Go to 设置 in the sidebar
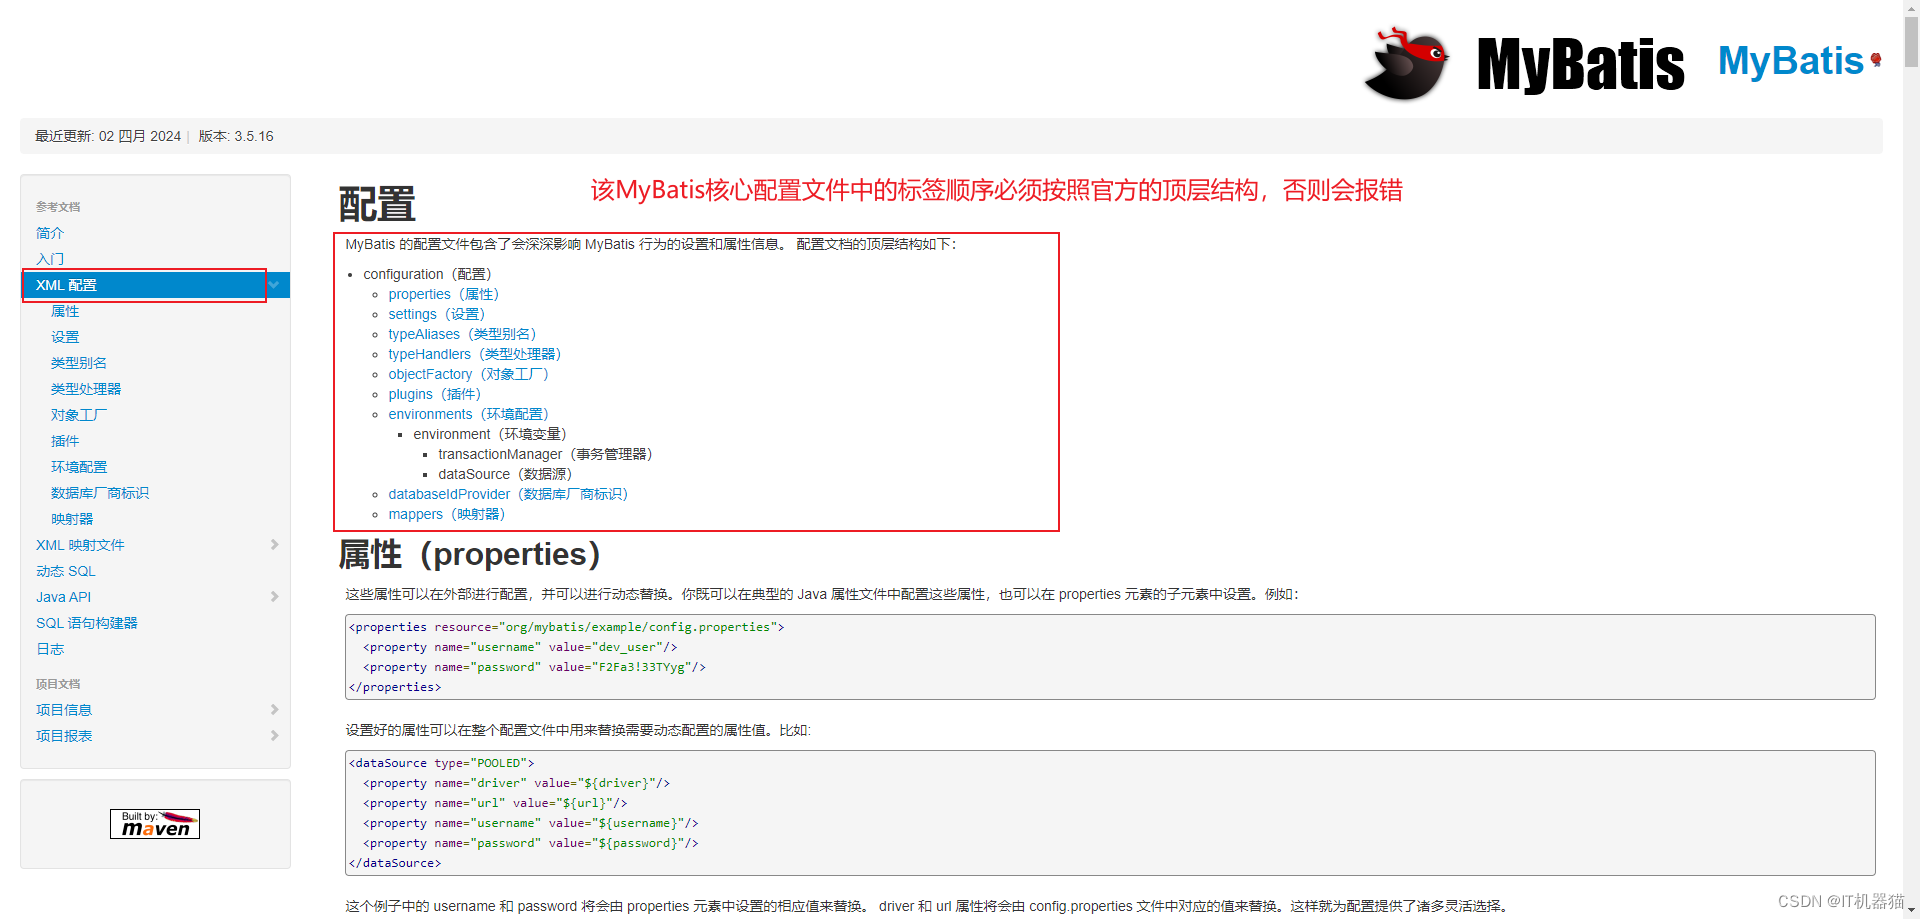 click(x=65, y=337)
